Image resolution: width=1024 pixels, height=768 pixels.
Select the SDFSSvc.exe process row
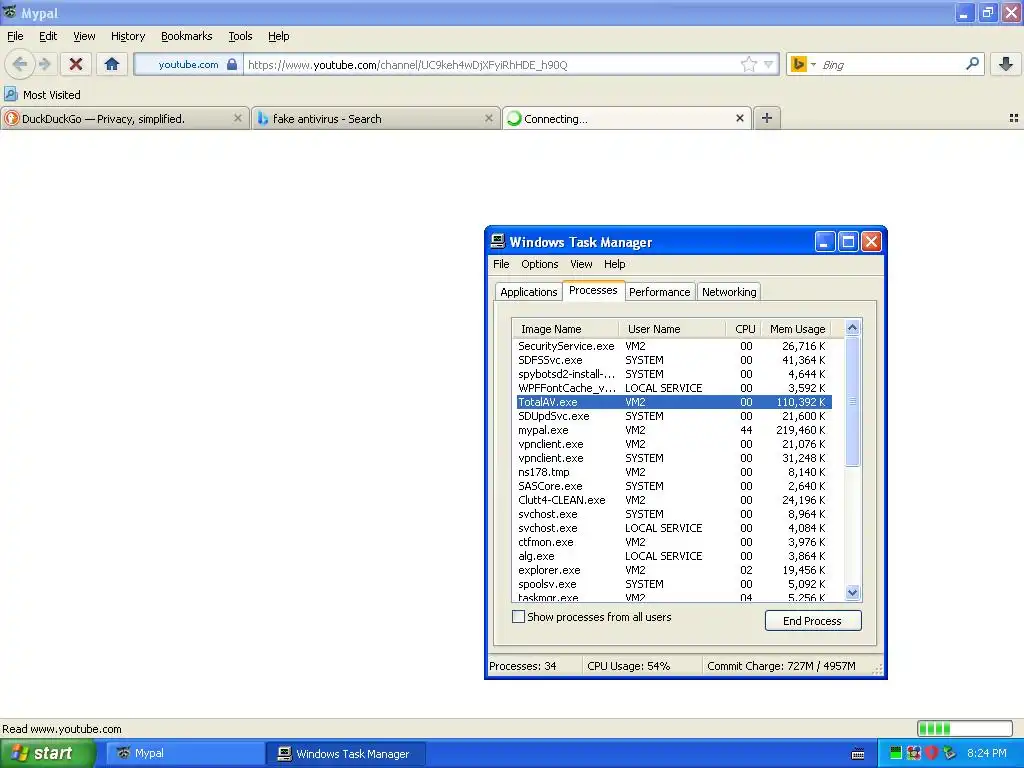[674, 360]
